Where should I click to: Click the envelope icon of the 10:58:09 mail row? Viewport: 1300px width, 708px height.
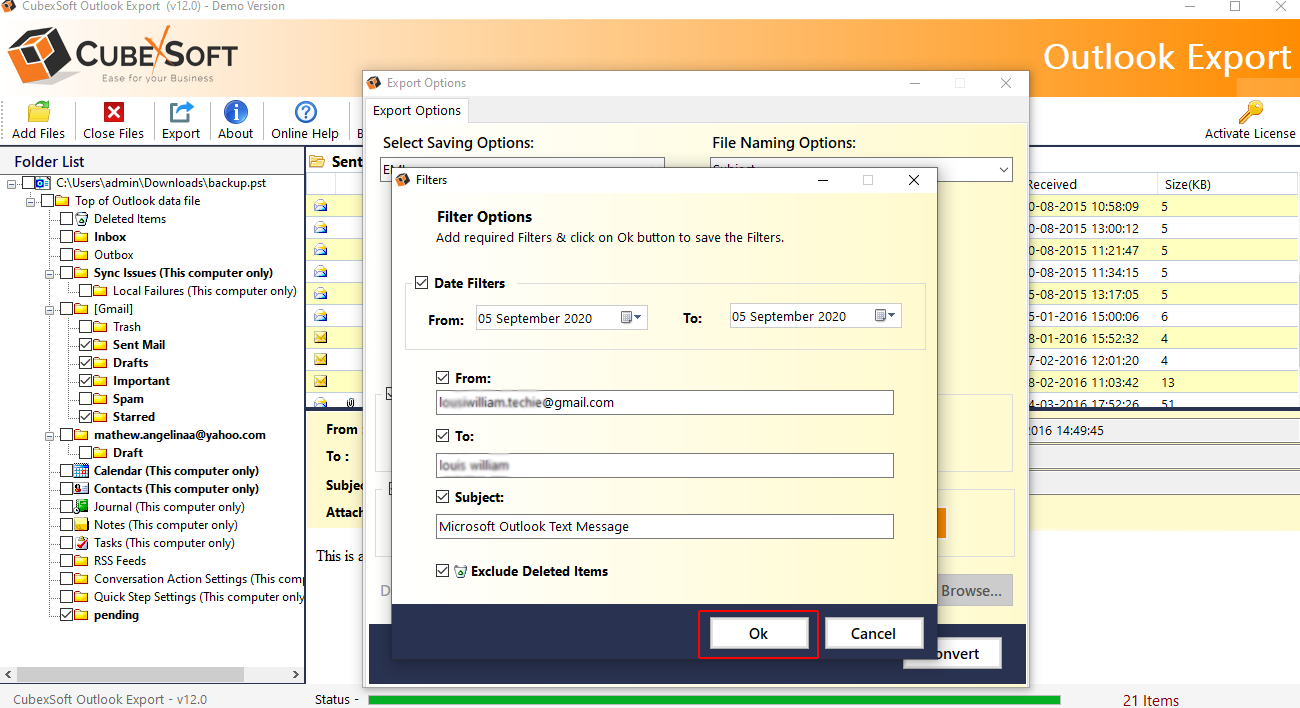click(x=321, y=206)
